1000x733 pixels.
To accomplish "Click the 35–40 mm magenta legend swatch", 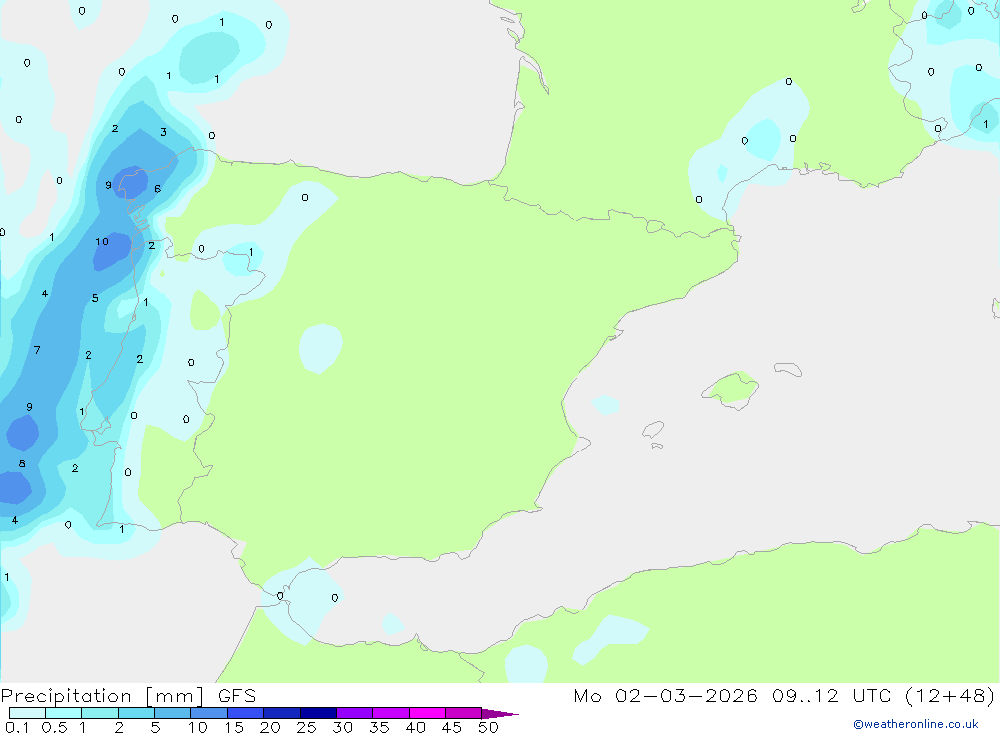I will (390, 713).
